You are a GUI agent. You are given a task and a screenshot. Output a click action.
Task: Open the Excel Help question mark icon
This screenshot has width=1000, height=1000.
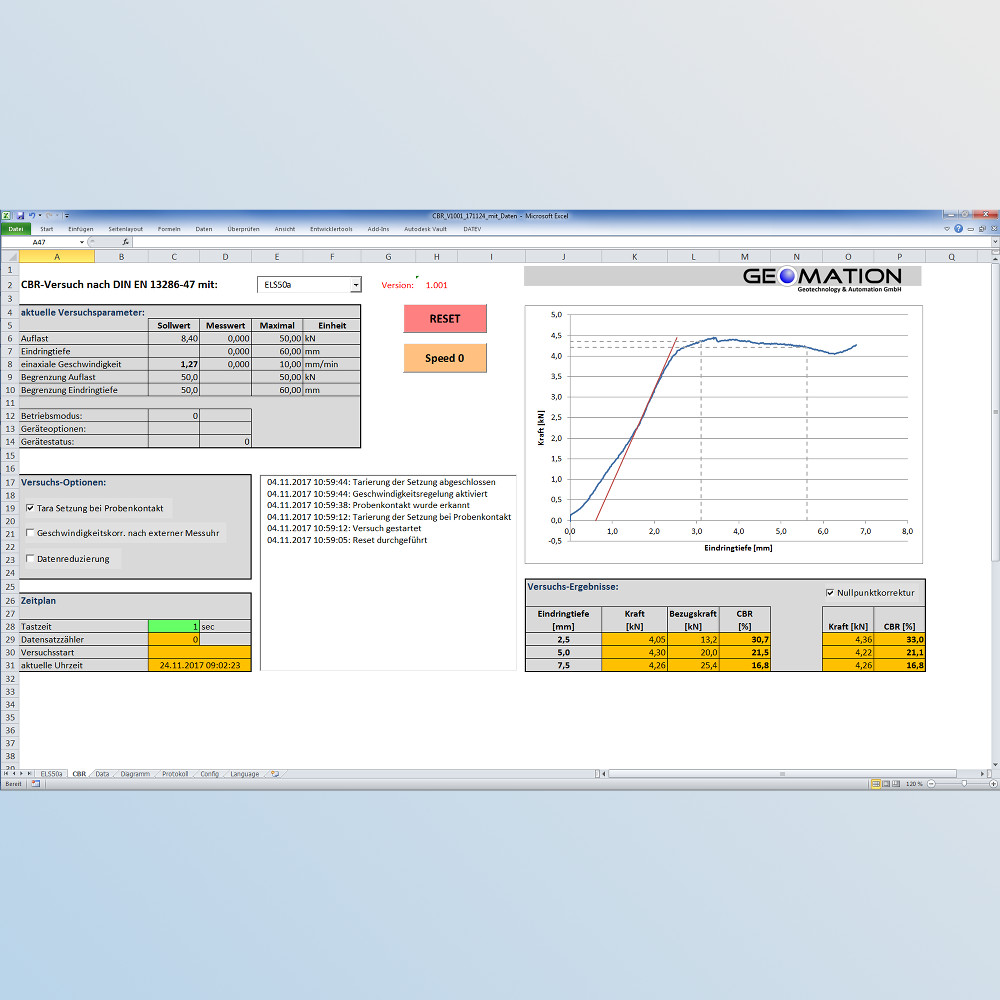(959, 228)
